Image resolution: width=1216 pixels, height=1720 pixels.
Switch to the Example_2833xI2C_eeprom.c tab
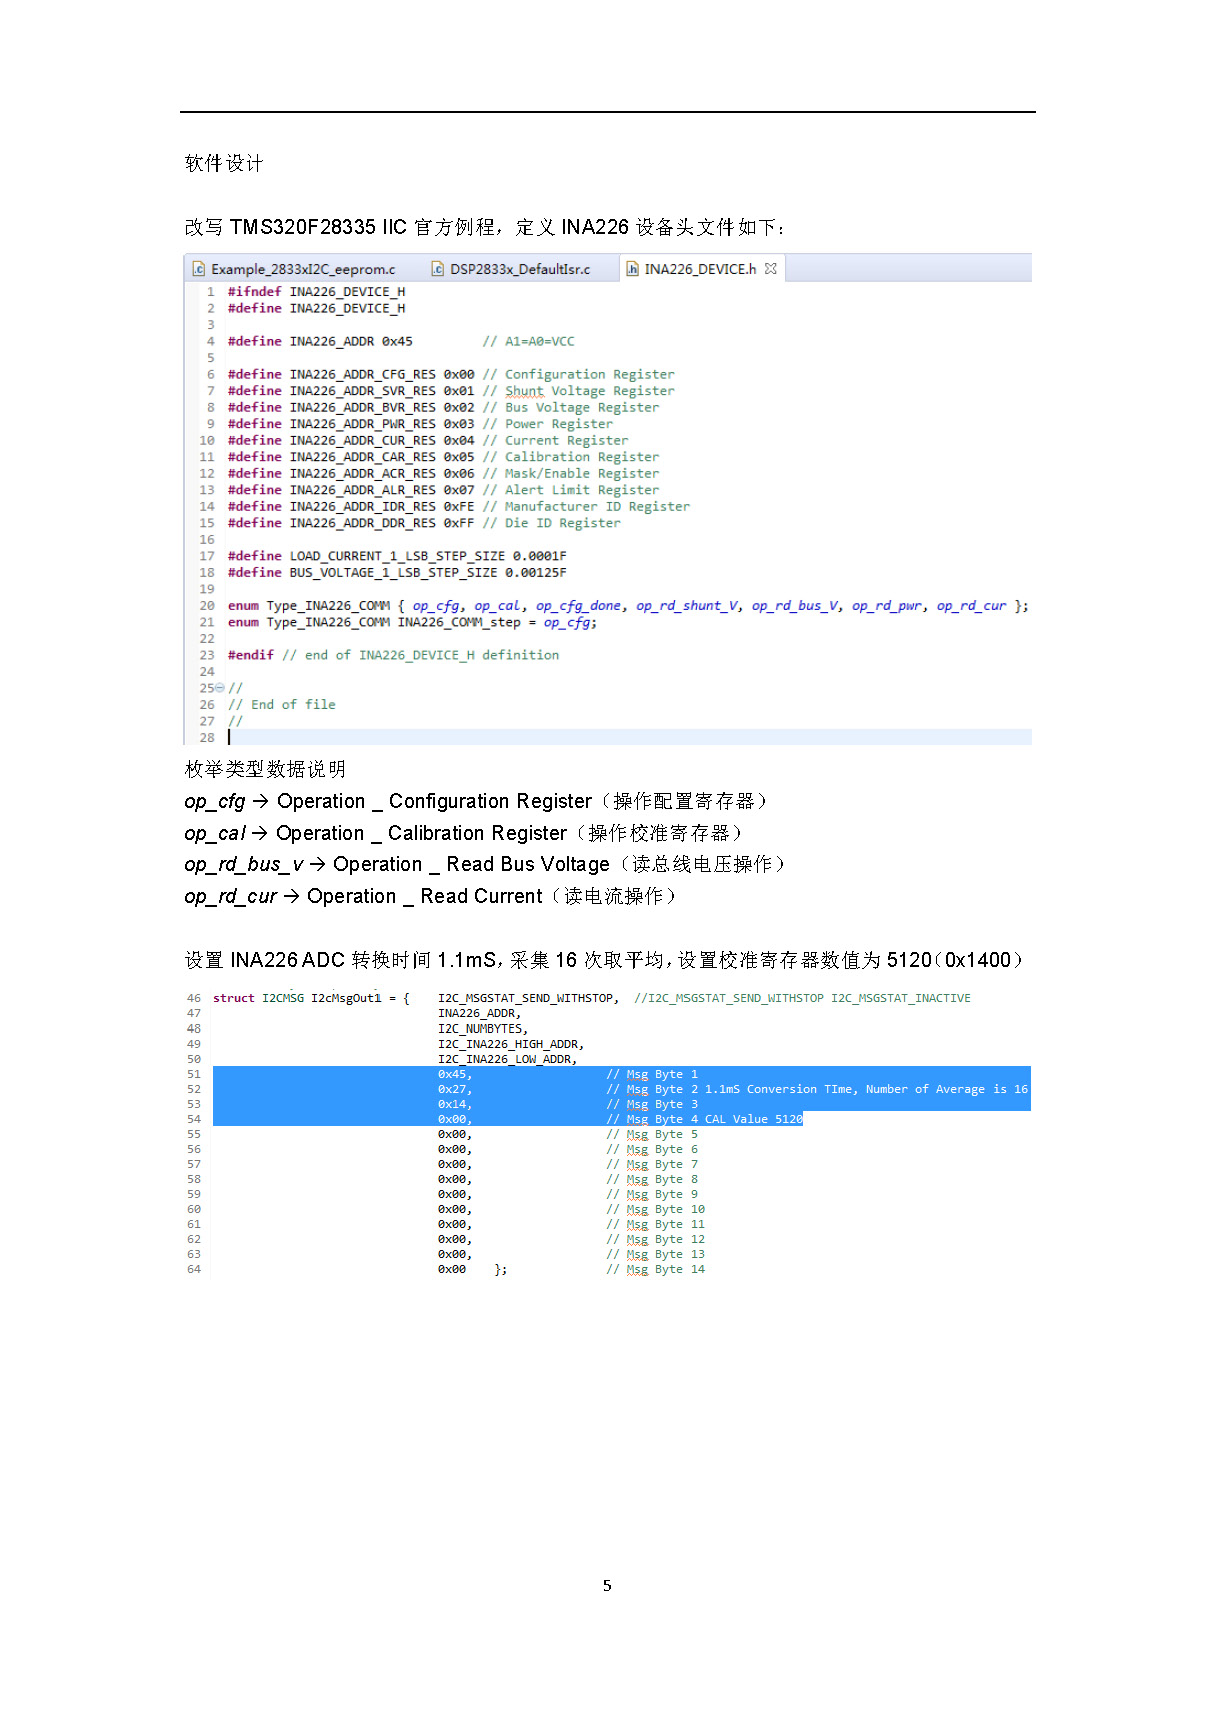click(x=303, y=269)
